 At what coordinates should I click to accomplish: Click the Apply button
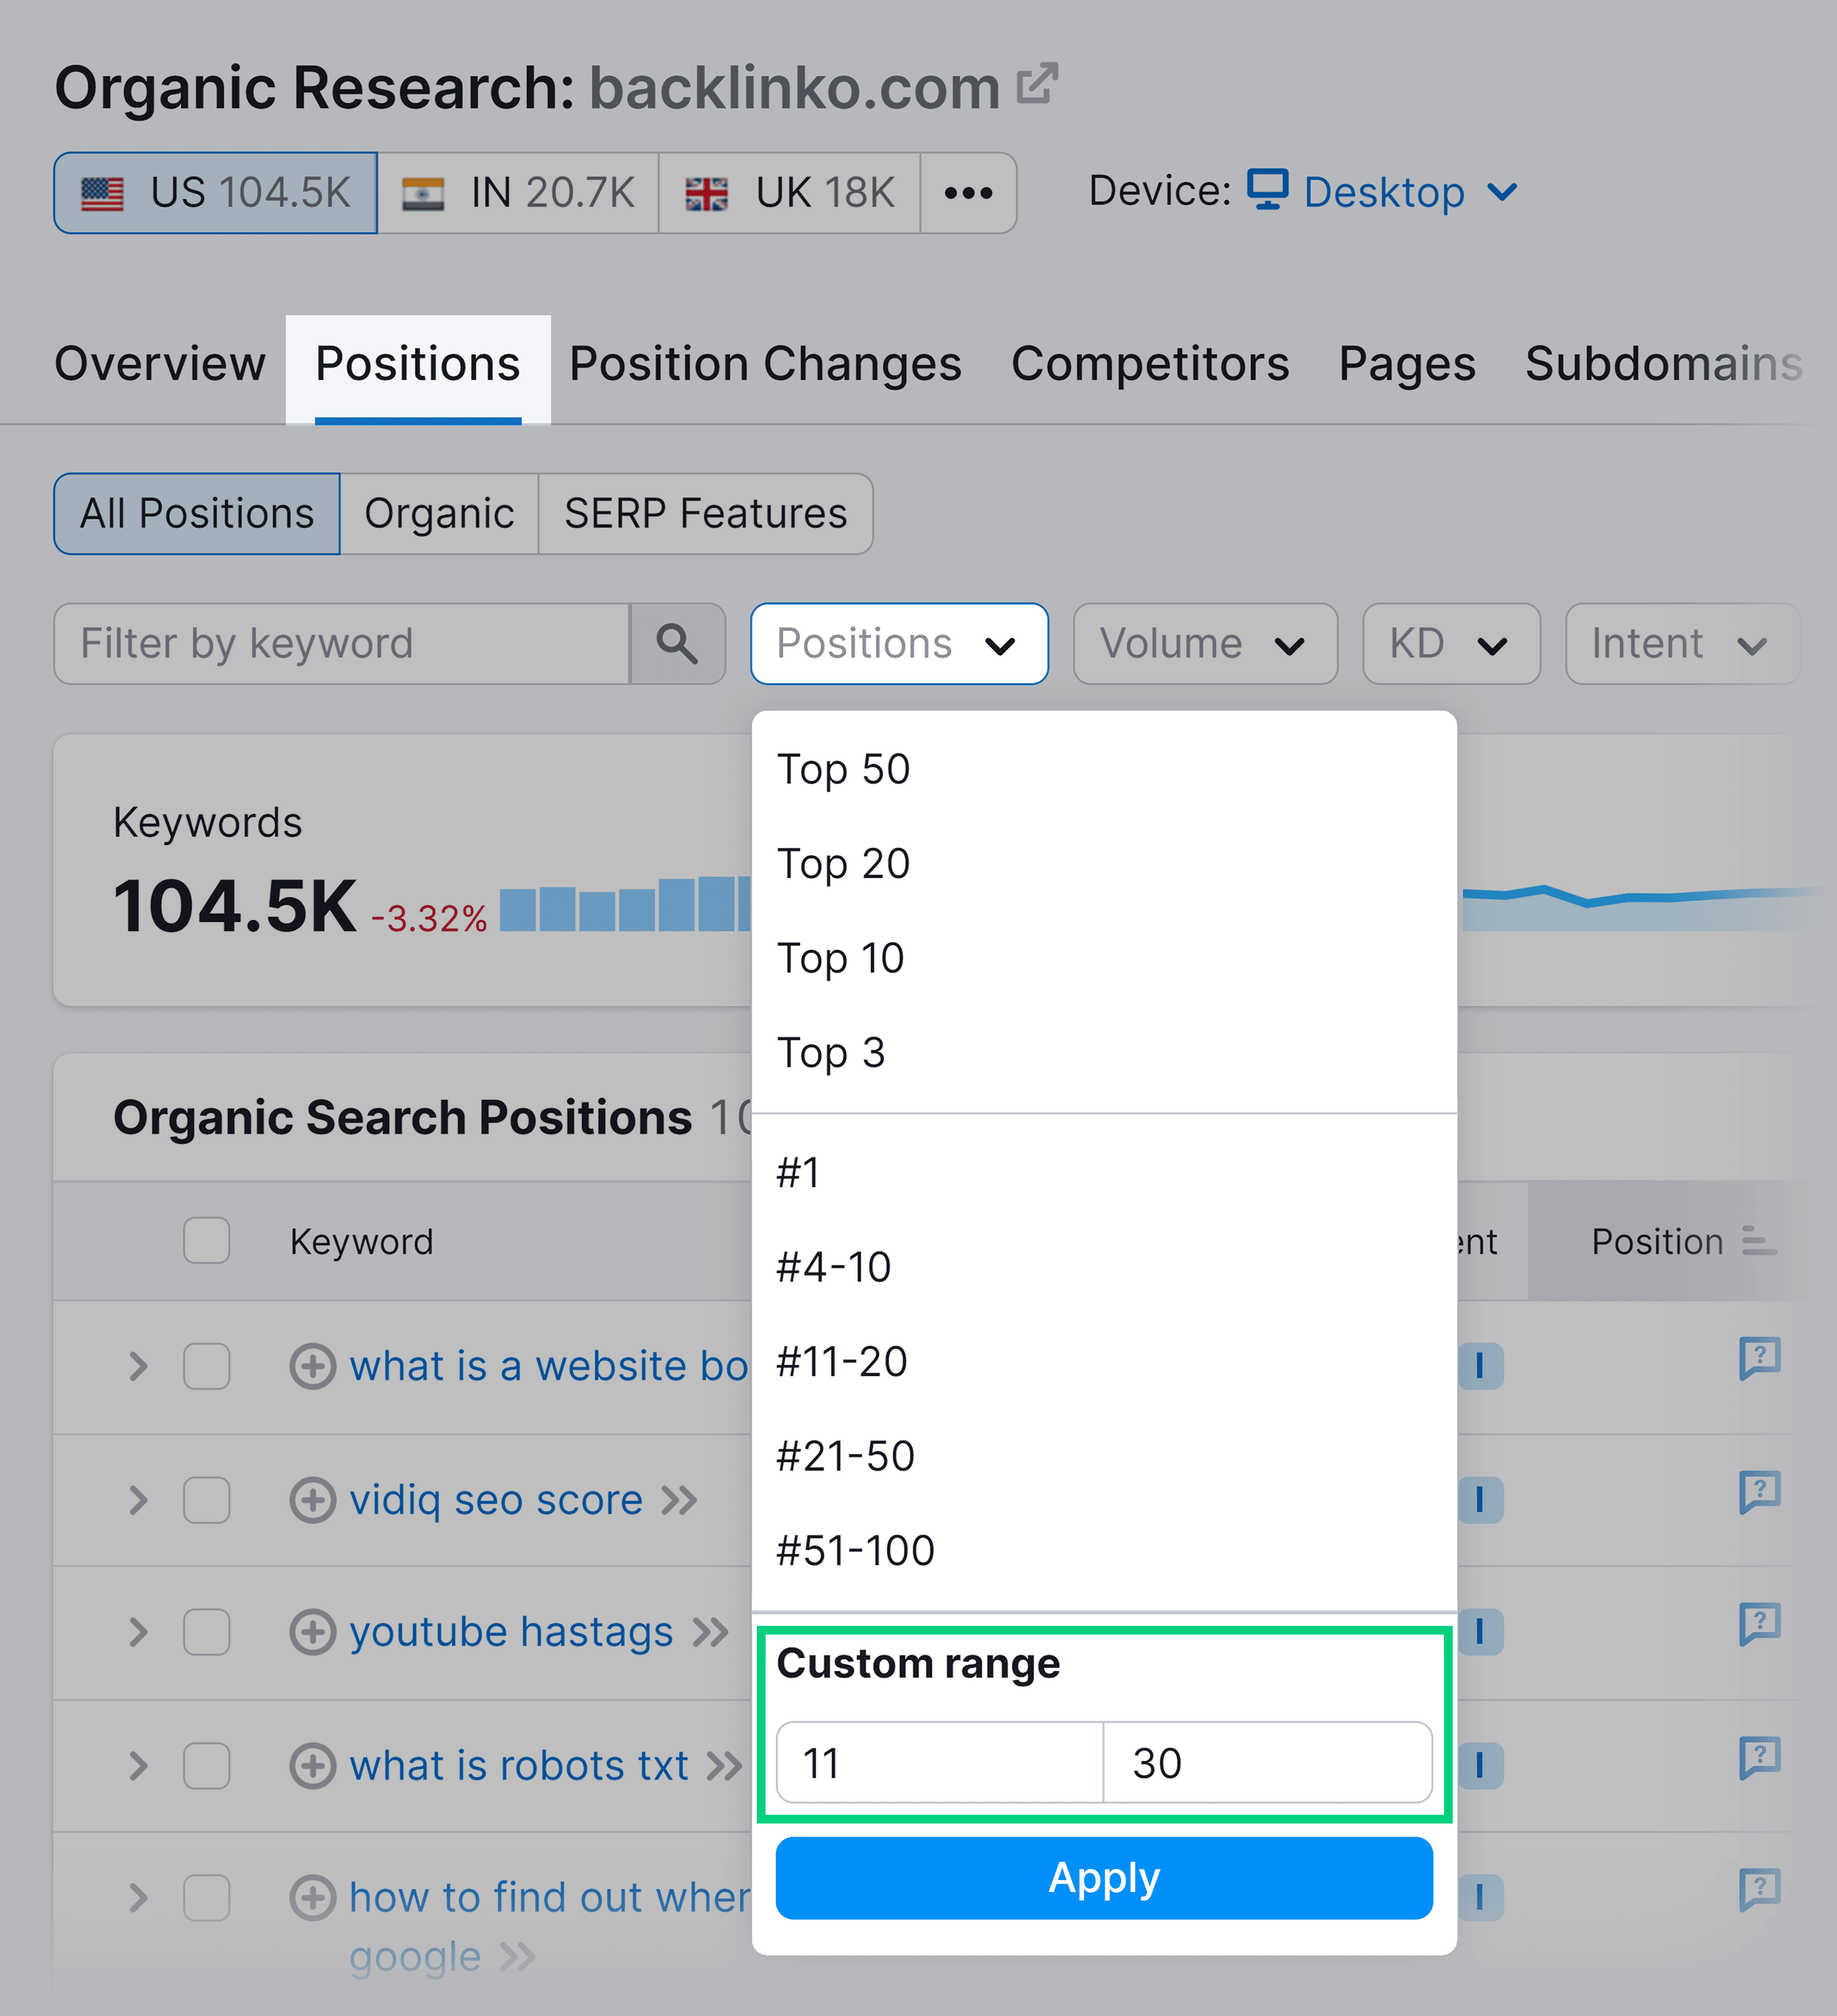[x=1103, y=1878]
